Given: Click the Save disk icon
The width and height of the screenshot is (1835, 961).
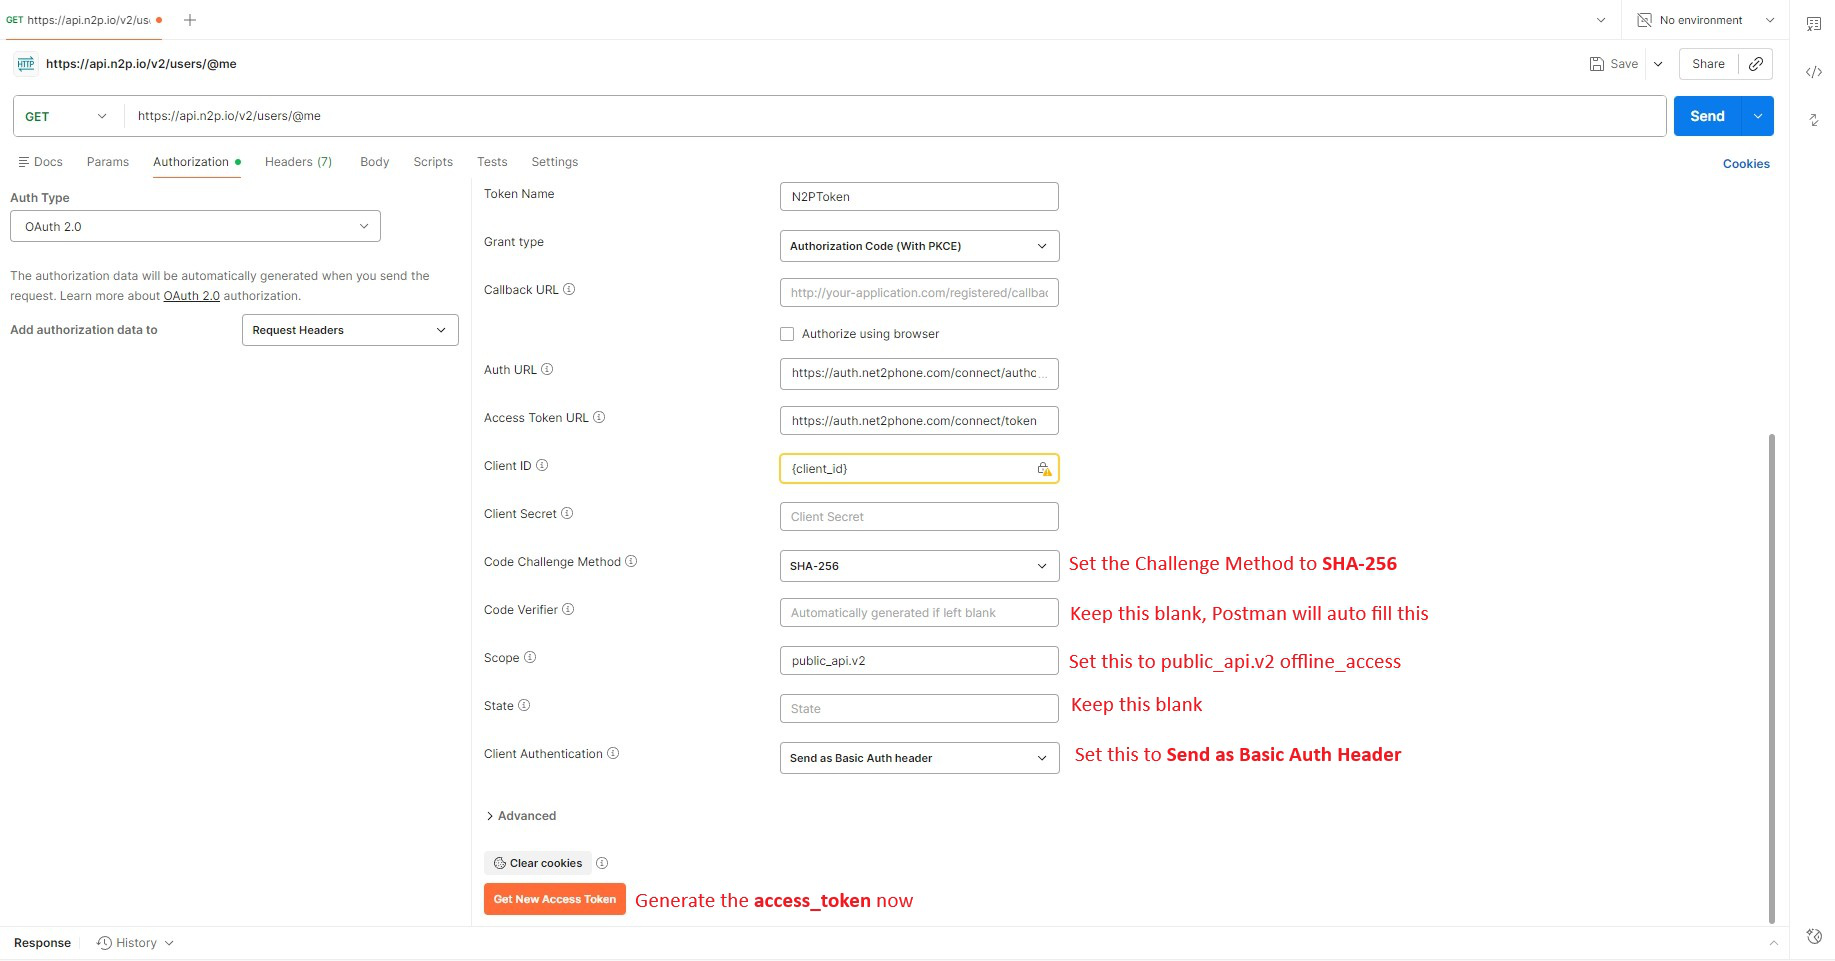Looking at the screenshot, I should click(1597, 64).
